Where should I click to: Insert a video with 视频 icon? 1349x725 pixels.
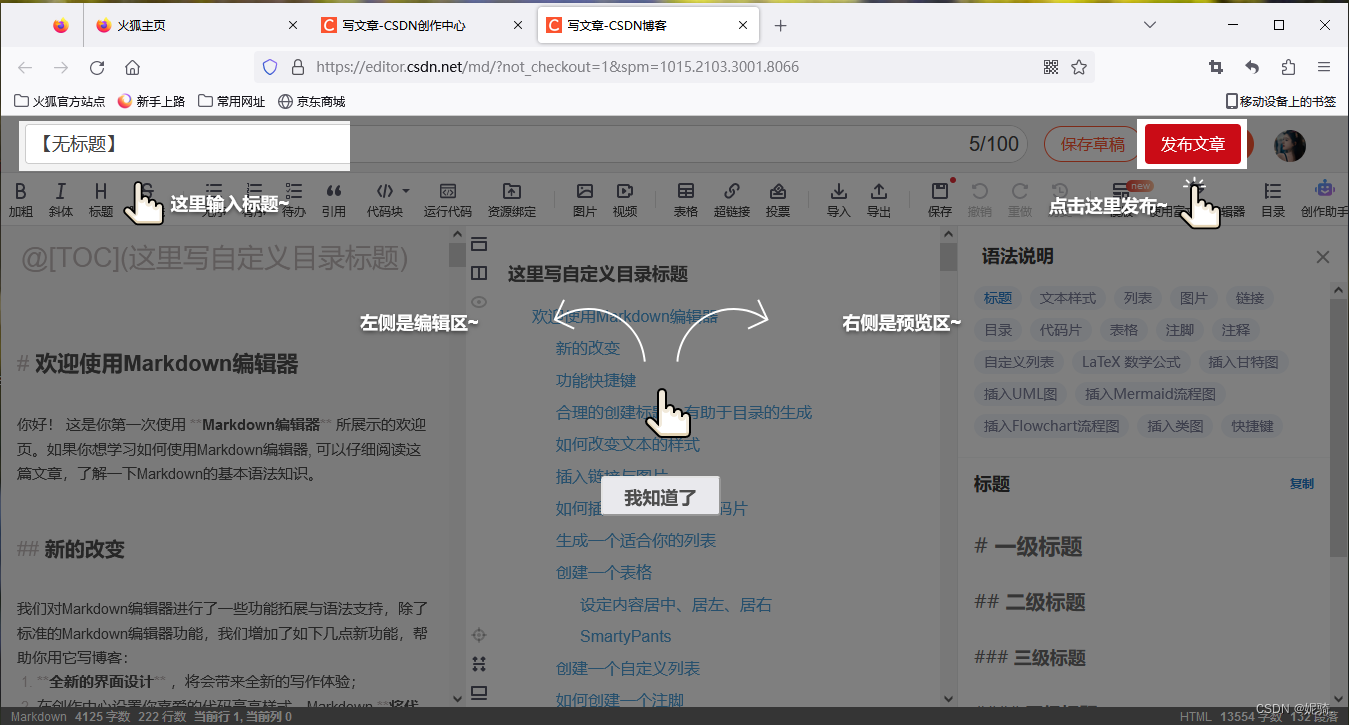click(625, 200)
